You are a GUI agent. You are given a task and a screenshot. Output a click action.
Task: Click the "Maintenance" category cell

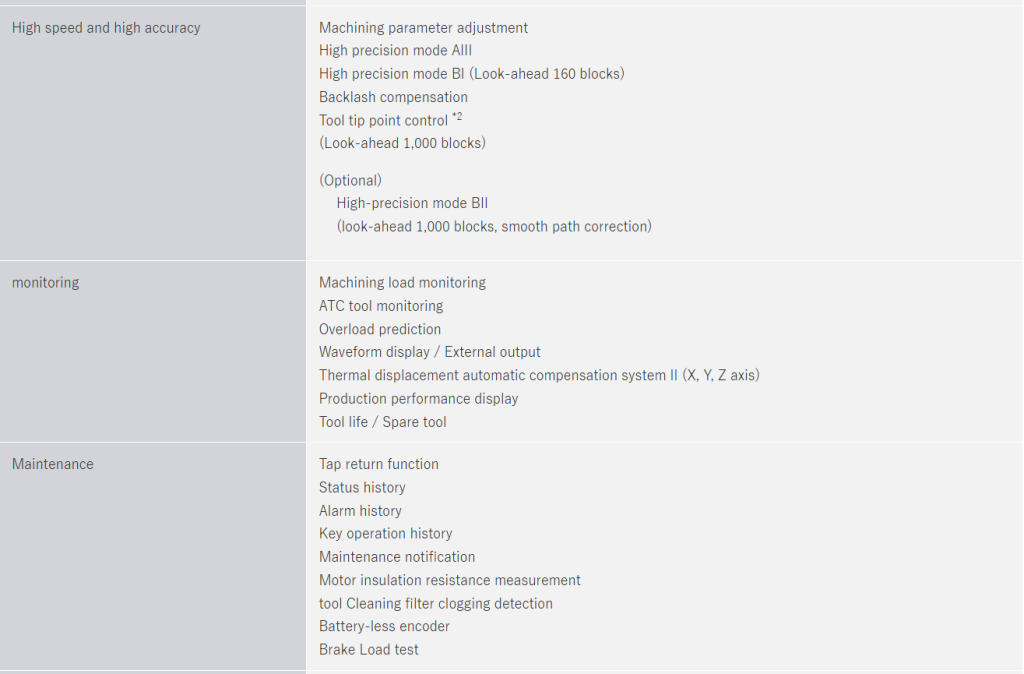53,464
